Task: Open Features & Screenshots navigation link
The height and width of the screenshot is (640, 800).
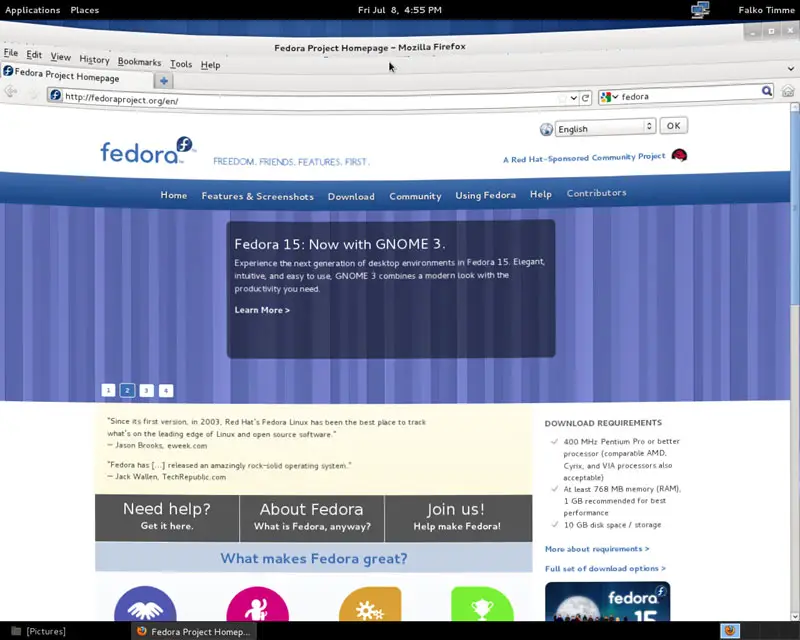Action: click(x=258, y=196)
